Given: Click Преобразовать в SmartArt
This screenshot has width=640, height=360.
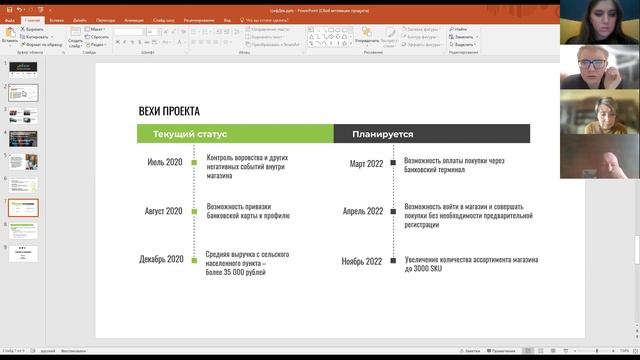Looking at the screenshot, I should pos(273,44).
